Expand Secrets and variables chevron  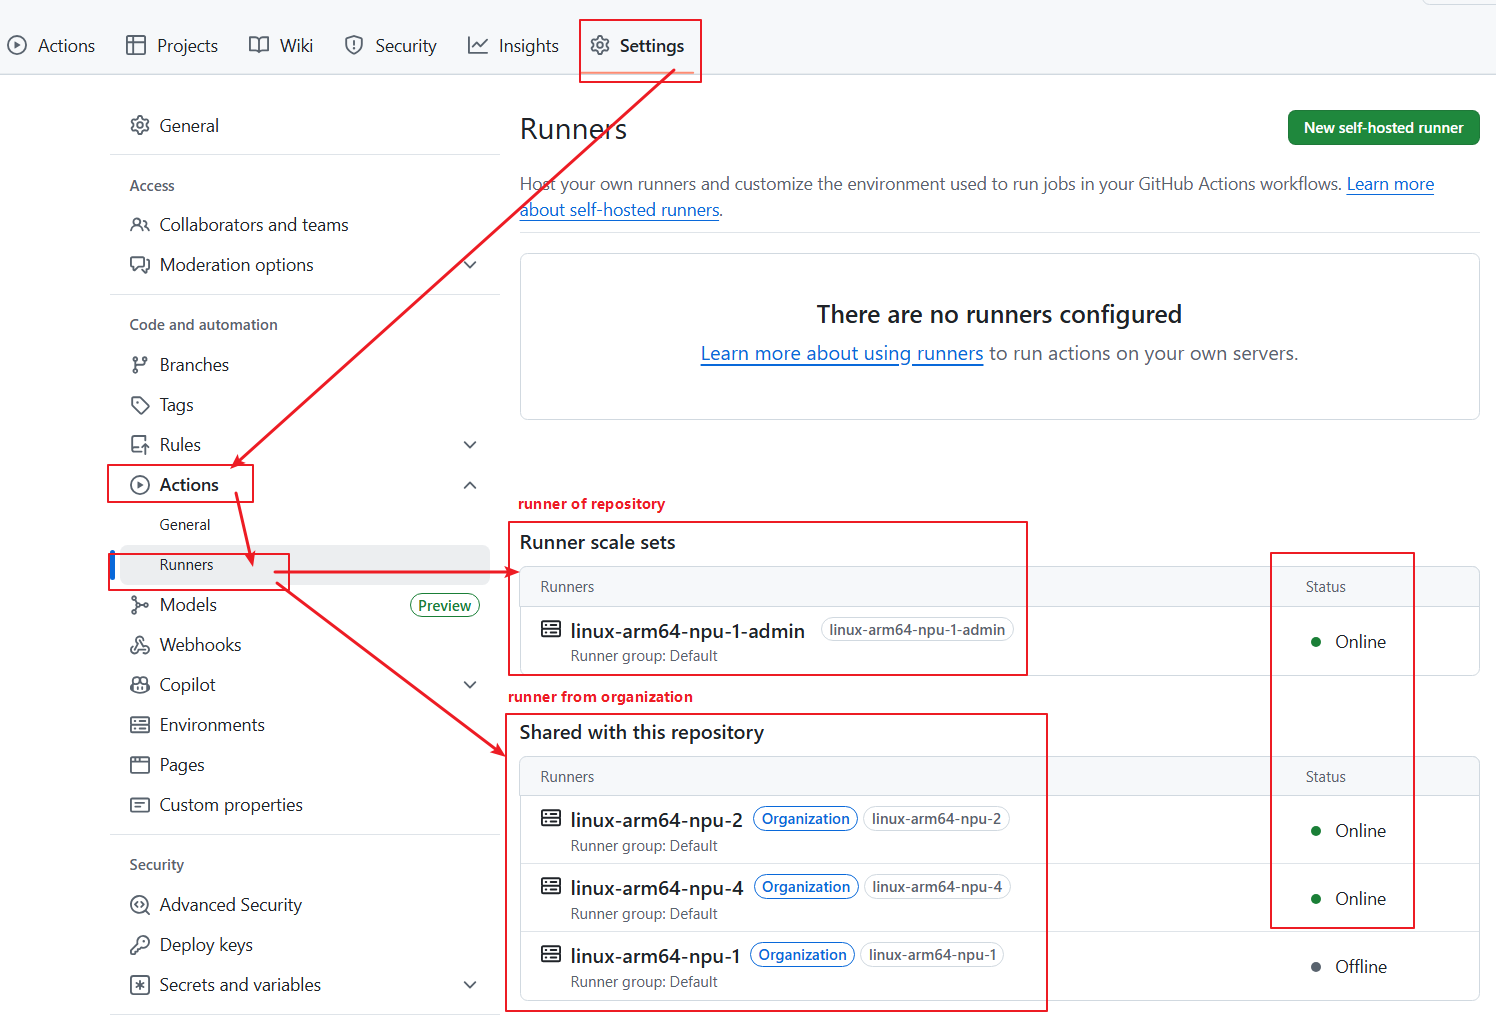[470, 985]
